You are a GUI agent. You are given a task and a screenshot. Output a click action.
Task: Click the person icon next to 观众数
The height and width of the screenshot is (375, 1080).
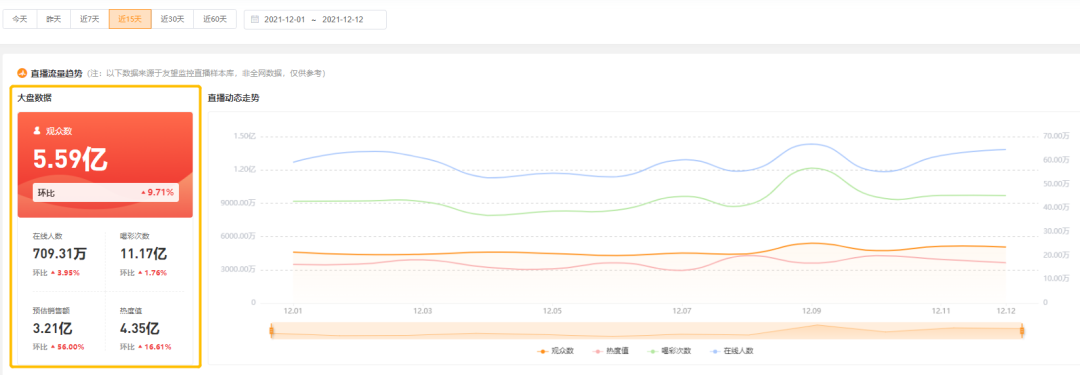(37, 130)
